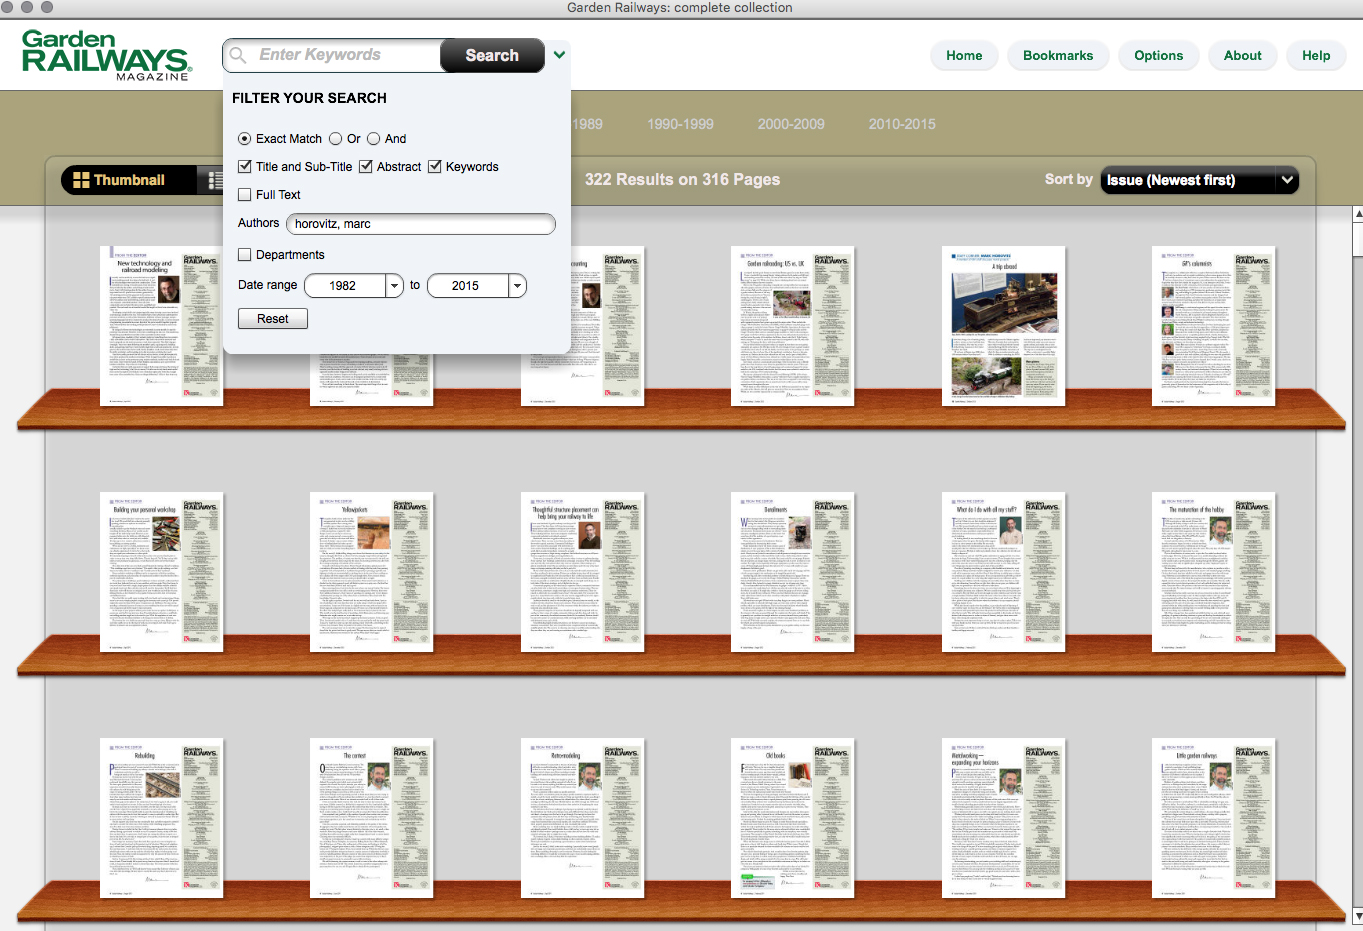
Task: Select the 1990-1999 decade tab
Action: (x=680, y=124)
